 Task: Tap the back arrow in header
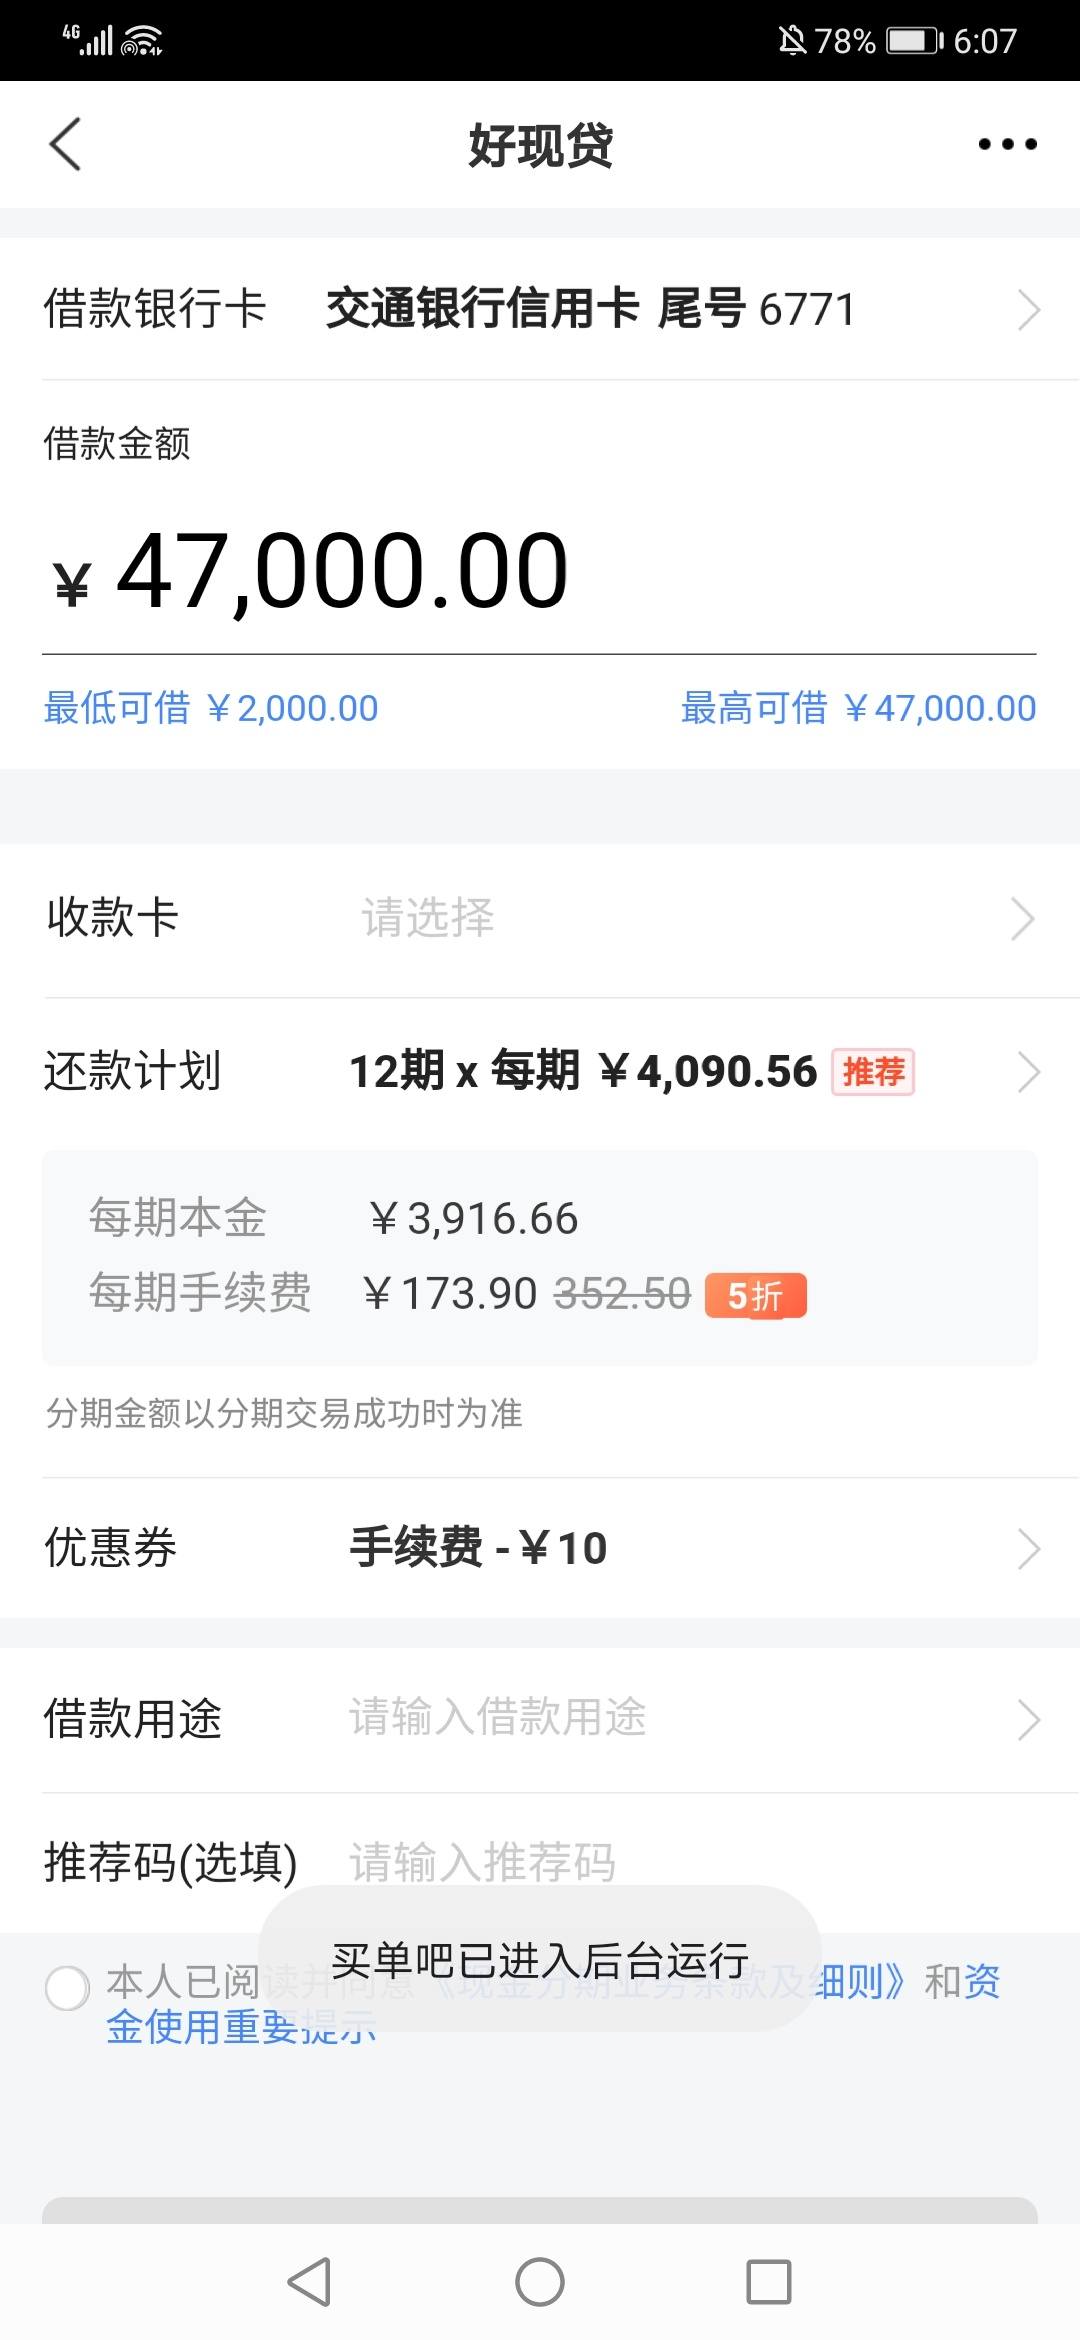point(65,145)
